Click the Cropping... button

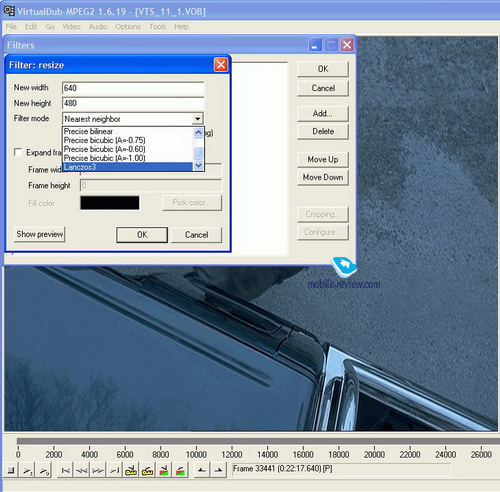point(323,214)
